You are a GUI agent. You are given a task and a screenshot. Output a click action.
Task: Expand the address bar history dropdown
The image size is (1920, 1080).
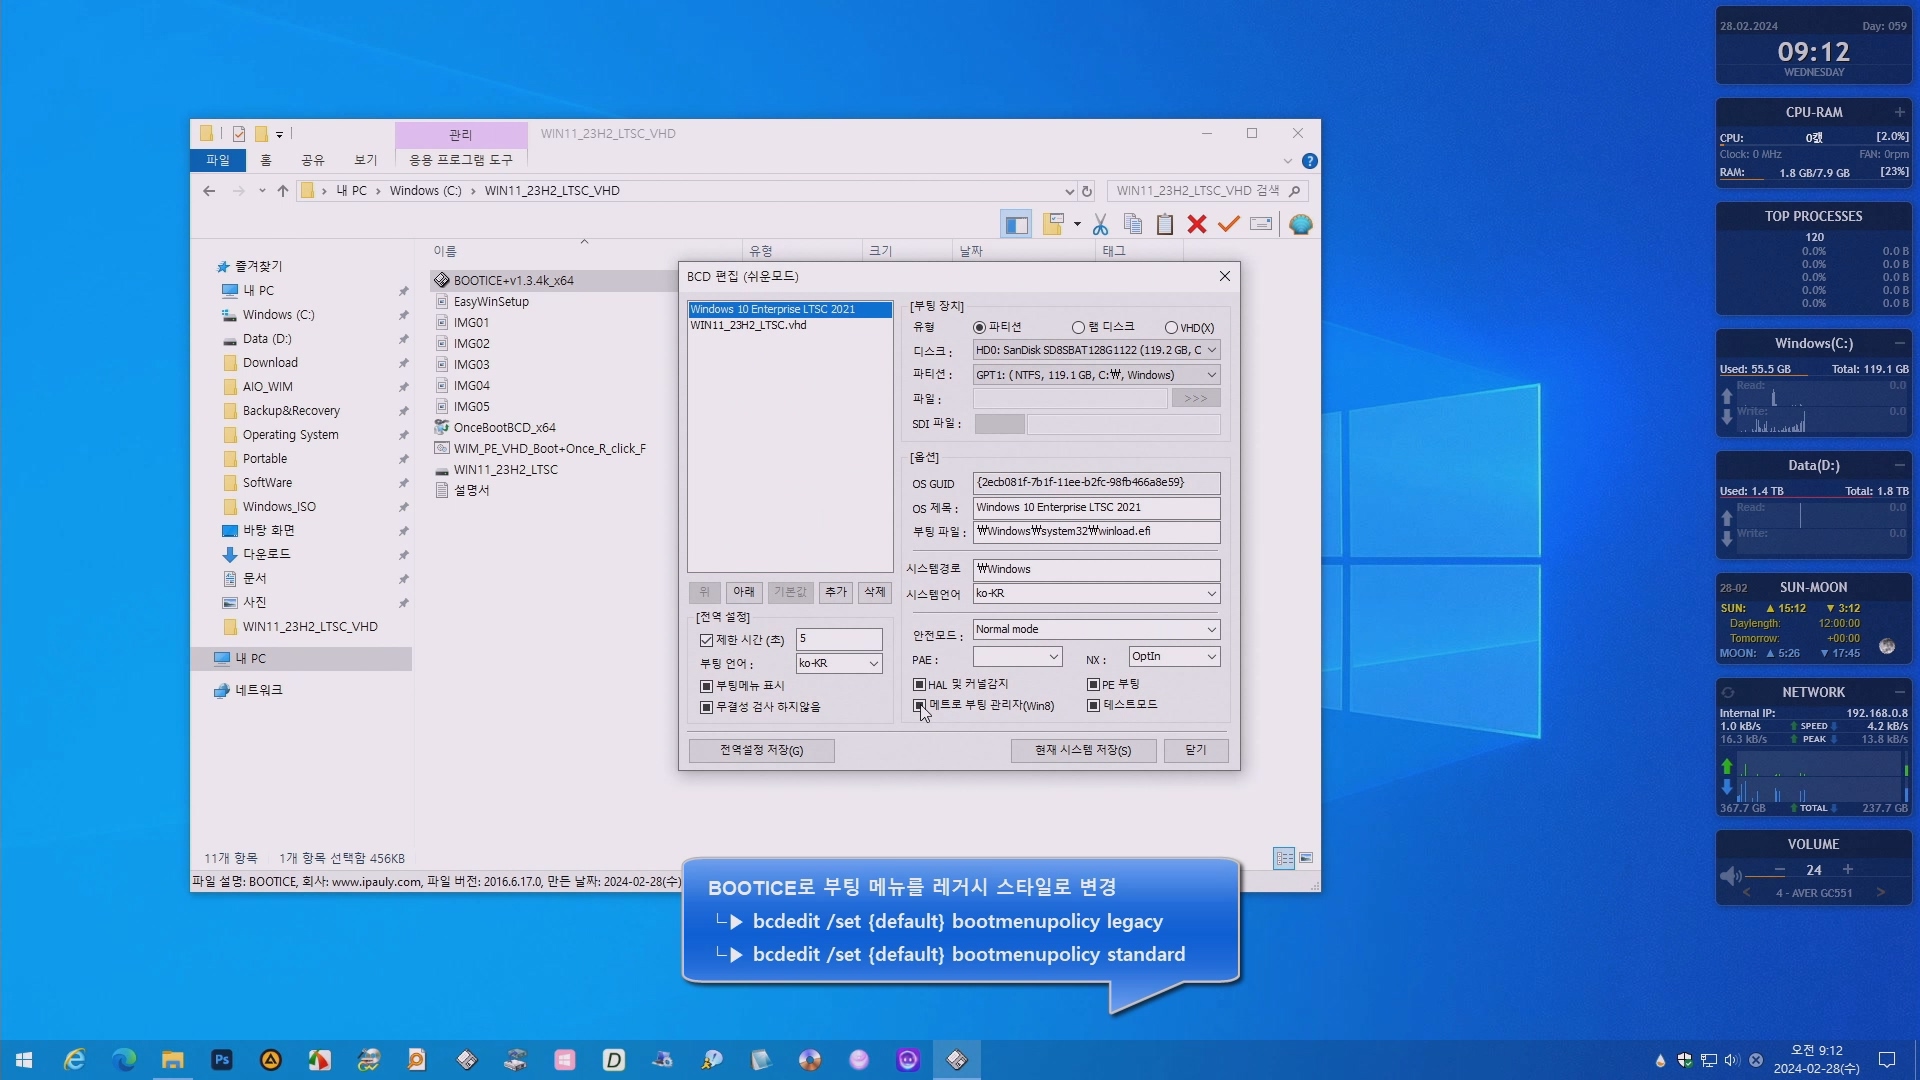coord(1069,191)
